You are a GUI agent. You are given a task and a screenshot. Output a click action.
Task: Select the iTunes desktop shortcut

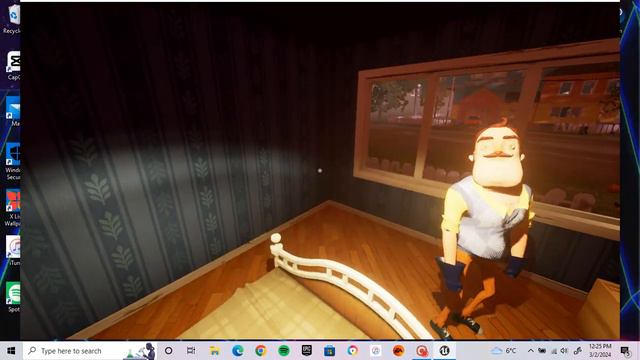[13, 251]
